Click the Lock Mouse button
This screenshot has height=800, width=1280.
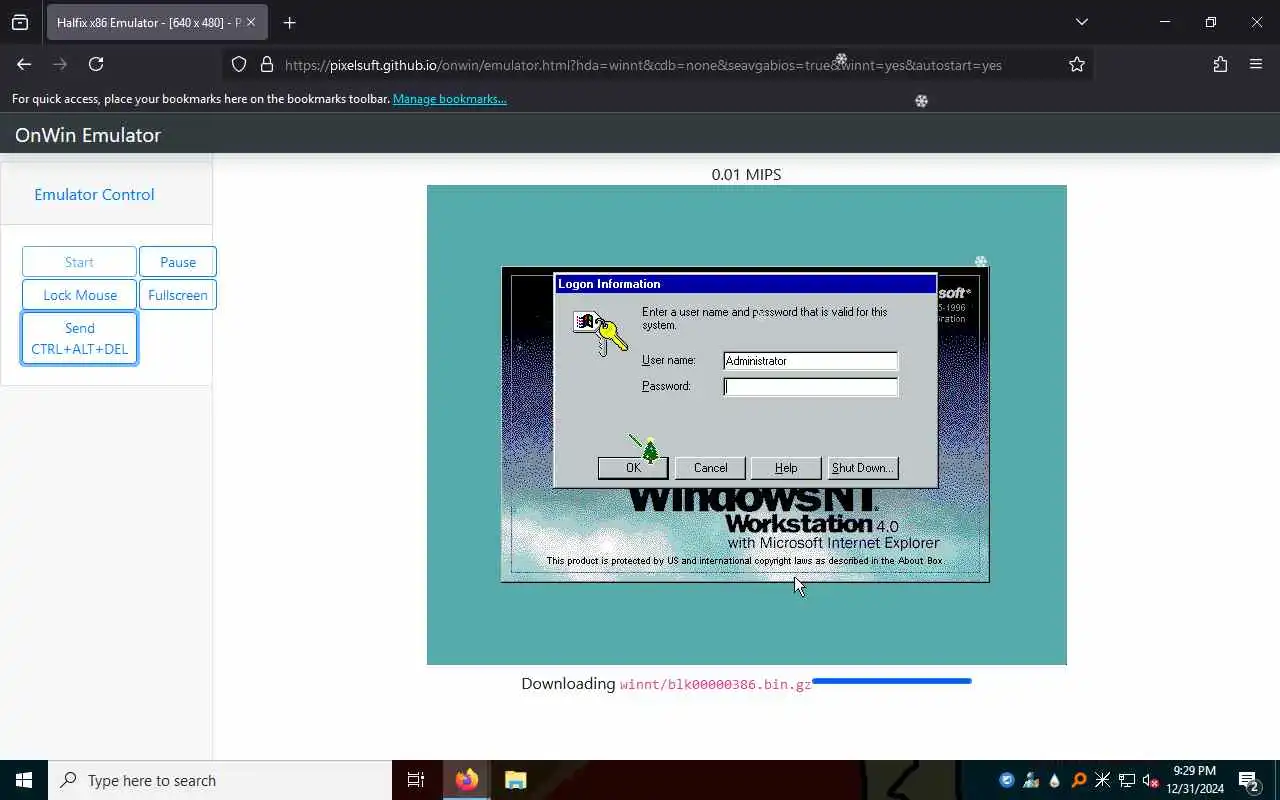click(x=79, y=295)
